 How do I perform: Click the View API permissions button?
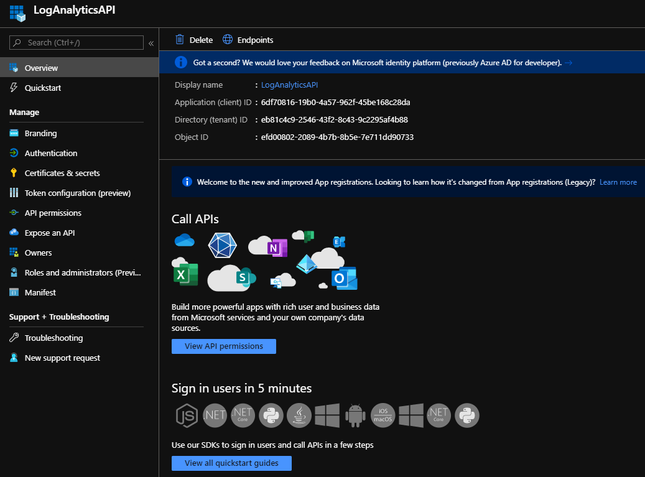[x=224, y=346]
